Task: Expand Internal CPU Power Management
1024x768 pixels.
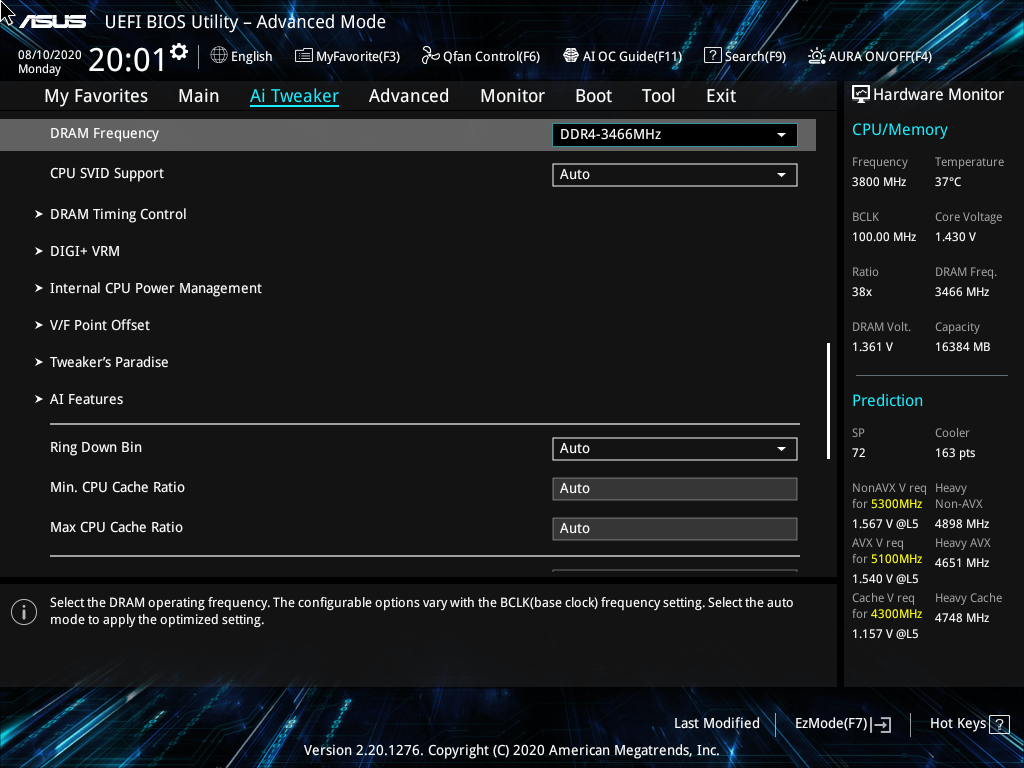Action: coord(155,288)
